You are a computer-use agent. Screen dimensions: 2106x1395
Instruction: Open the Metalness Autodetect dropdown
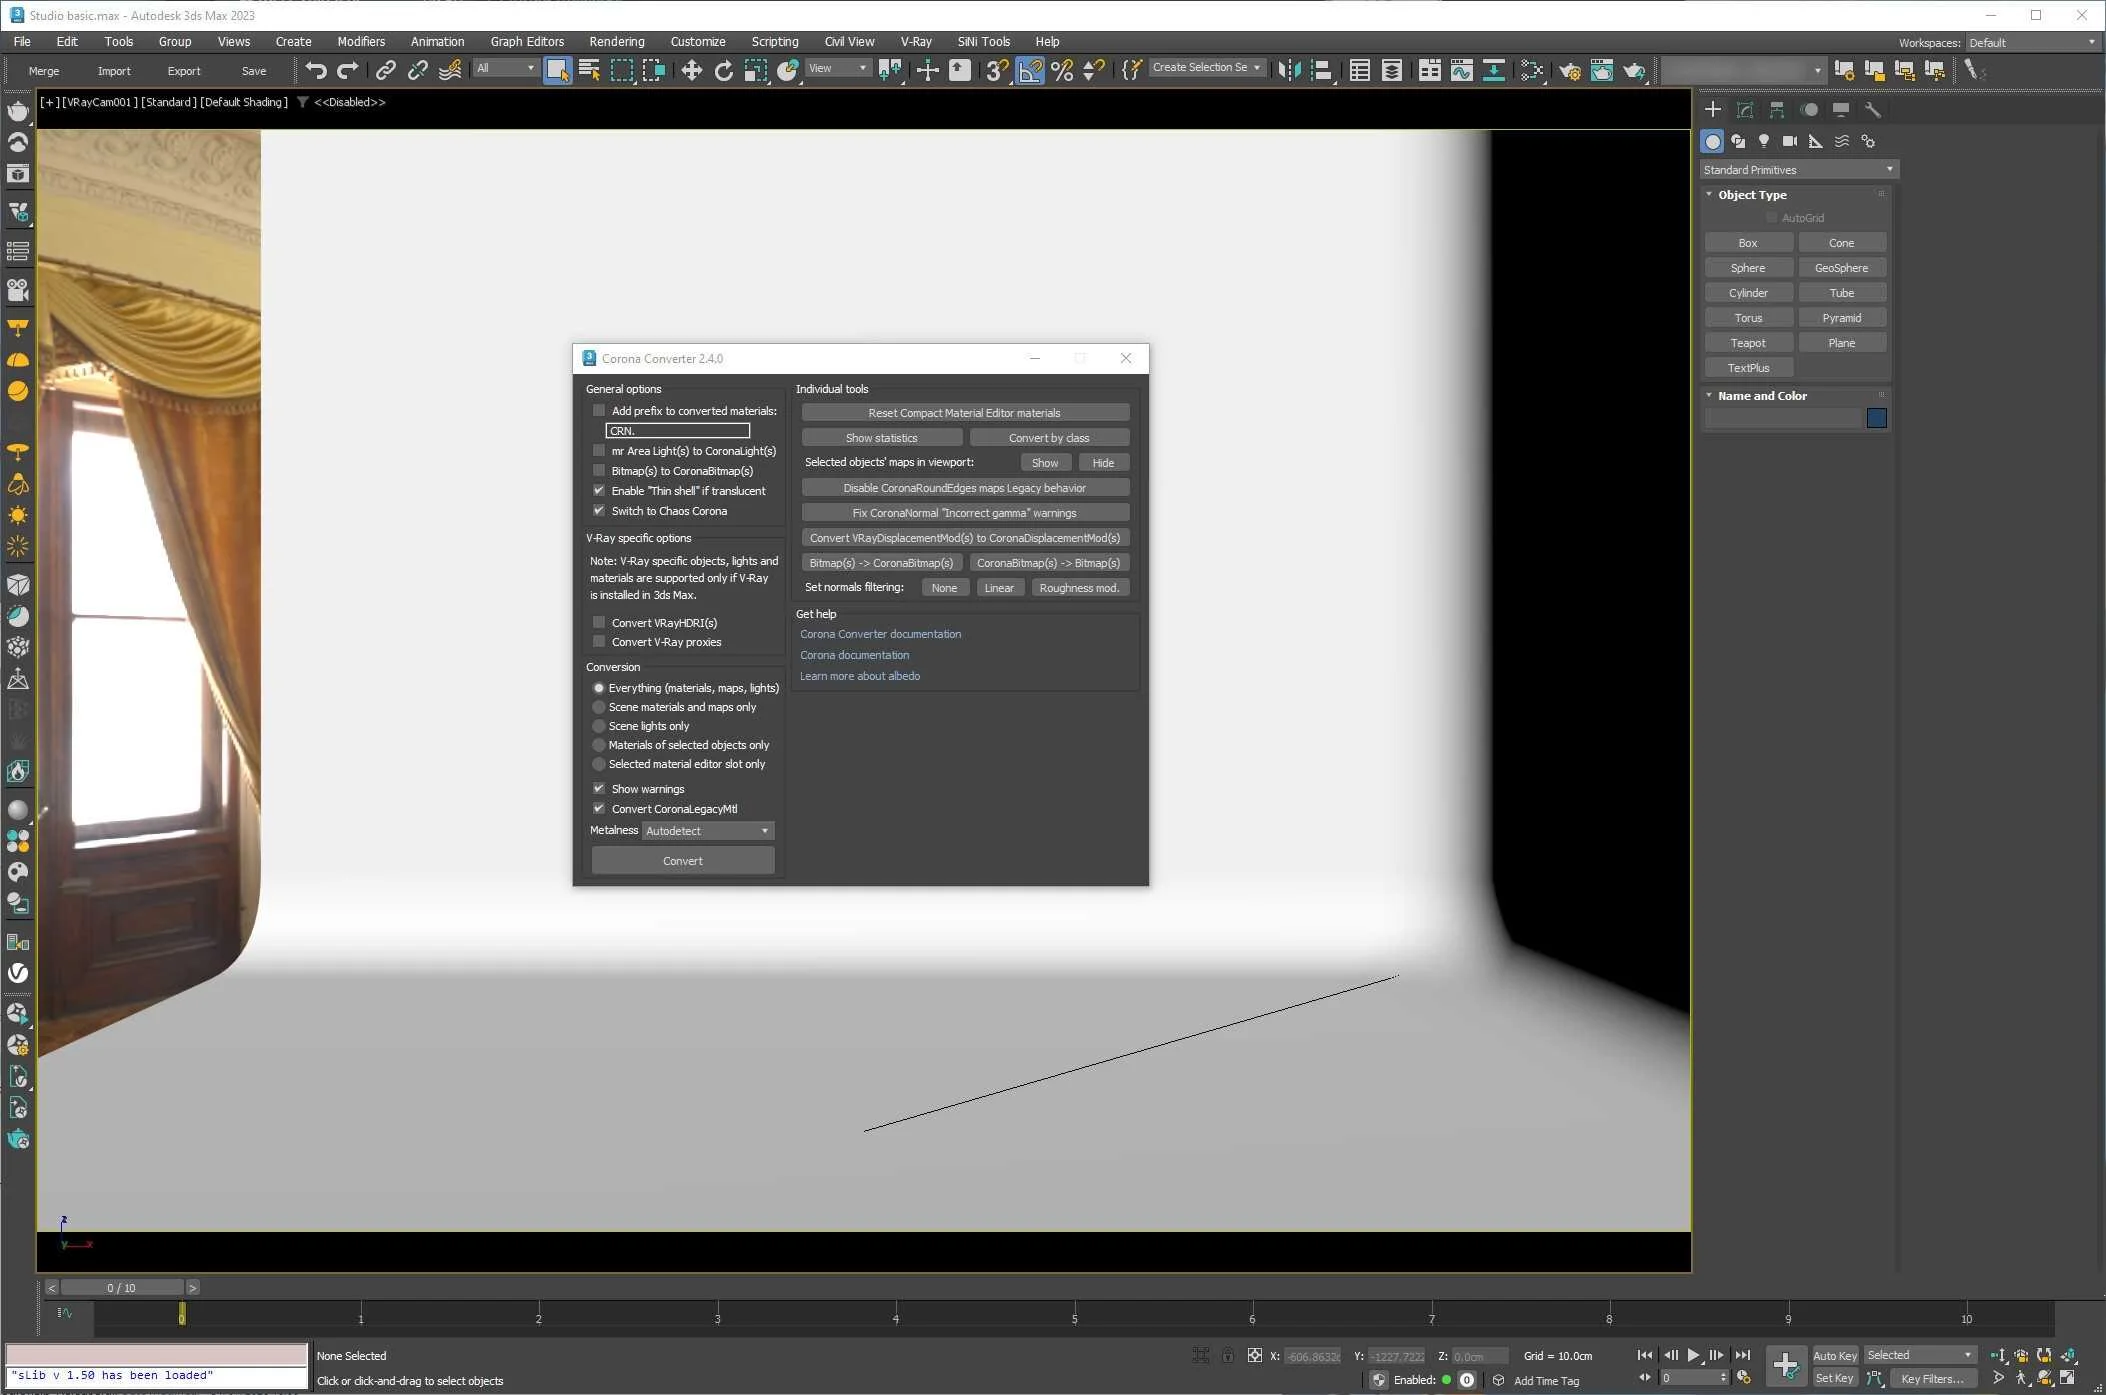click(708, 831)
